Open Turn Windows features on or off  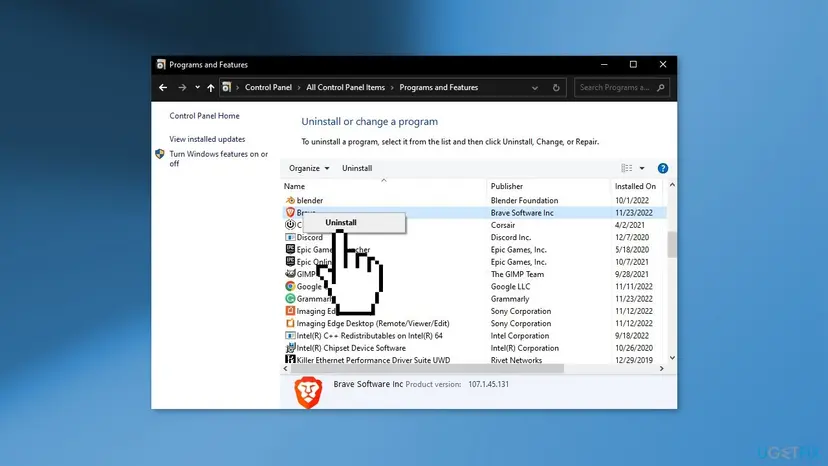pyautogui.click(x=219, y=159)
